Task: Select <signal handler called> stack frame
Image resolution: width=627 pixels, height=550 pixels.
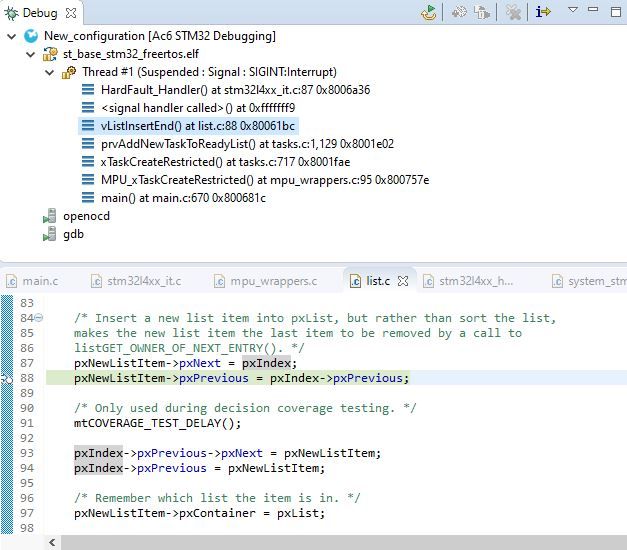Action: pos(198,108)
